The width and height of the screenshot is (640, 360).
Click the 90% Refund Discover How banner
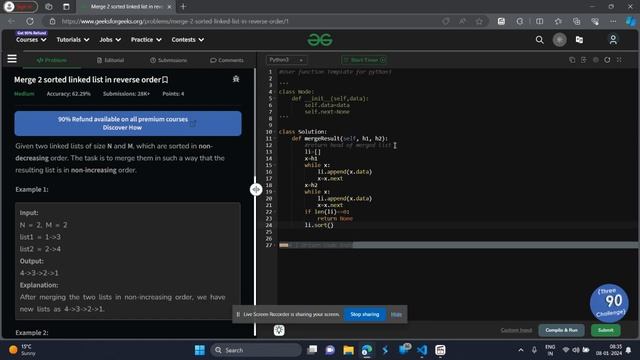128,123
